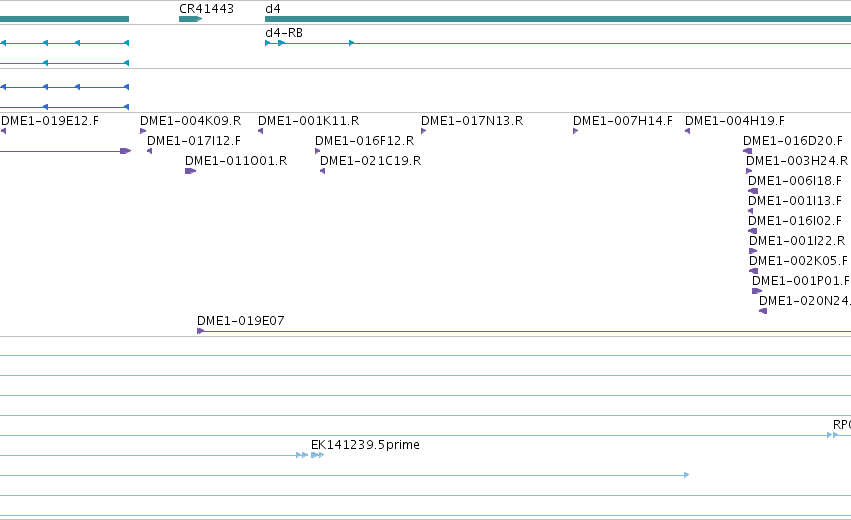Click the DME1-016D20.F arrow marker
Screen dimensions: 851x520
747,151
